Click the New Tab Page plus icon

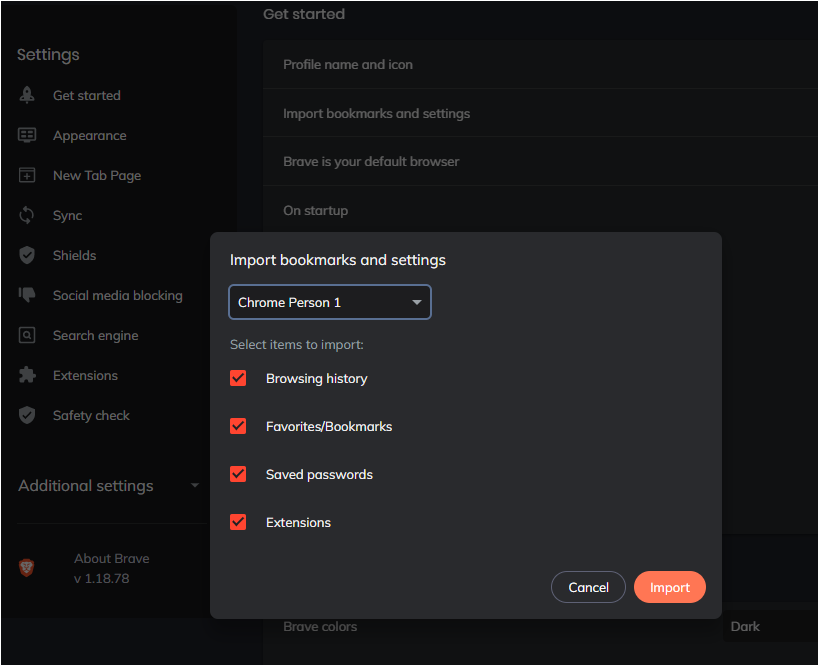pos(27,176)
